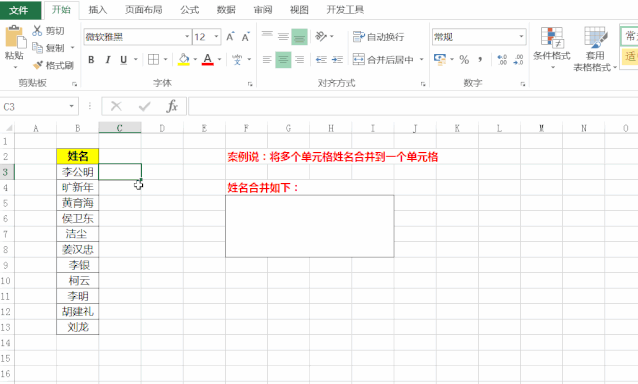Switch to 审阅 tab
This screenshot has height=384, width=638.
coord(263,10)
